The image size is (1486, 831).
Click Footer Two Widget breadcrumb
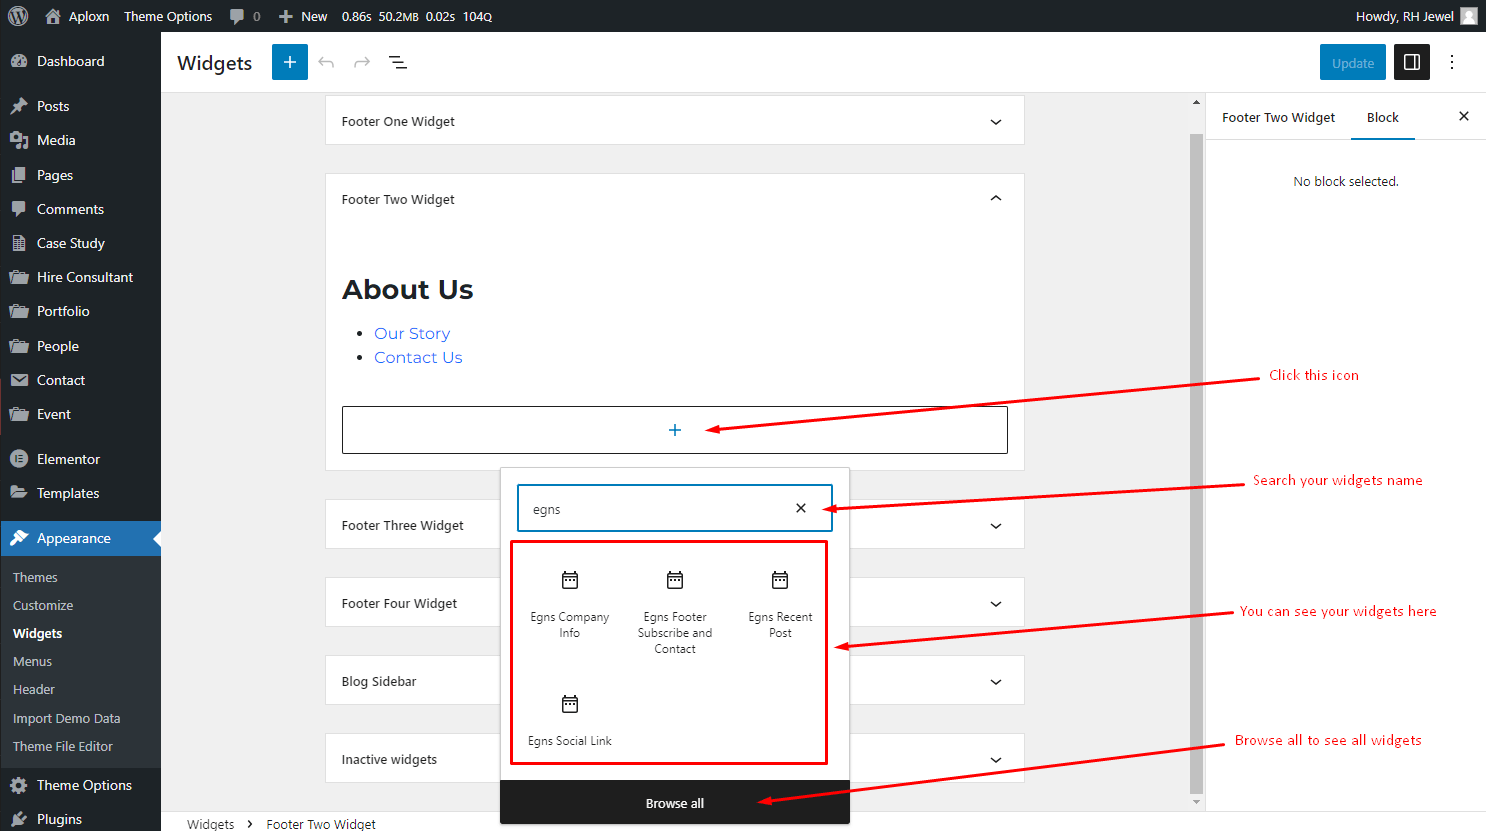pyautogui.click(x=321, y=824)
